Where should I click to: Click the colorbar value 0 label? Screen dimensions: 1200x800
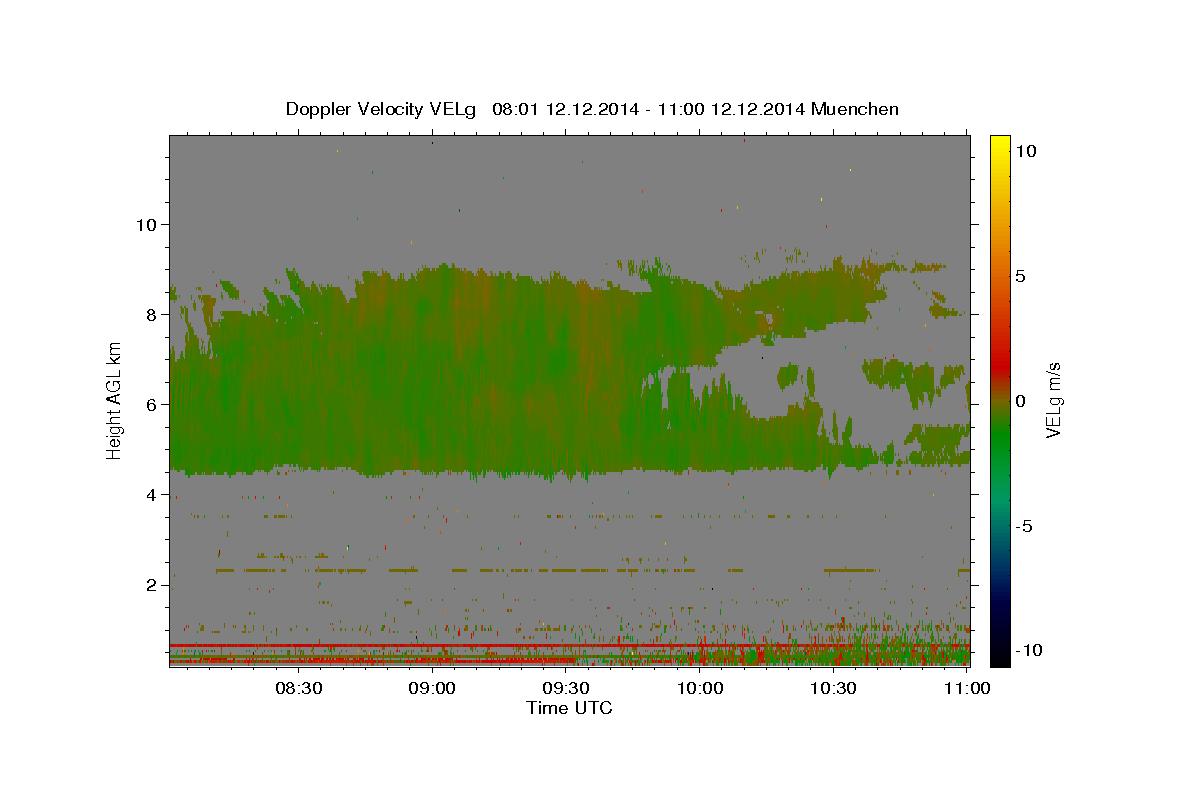[x=1021, y=401]
